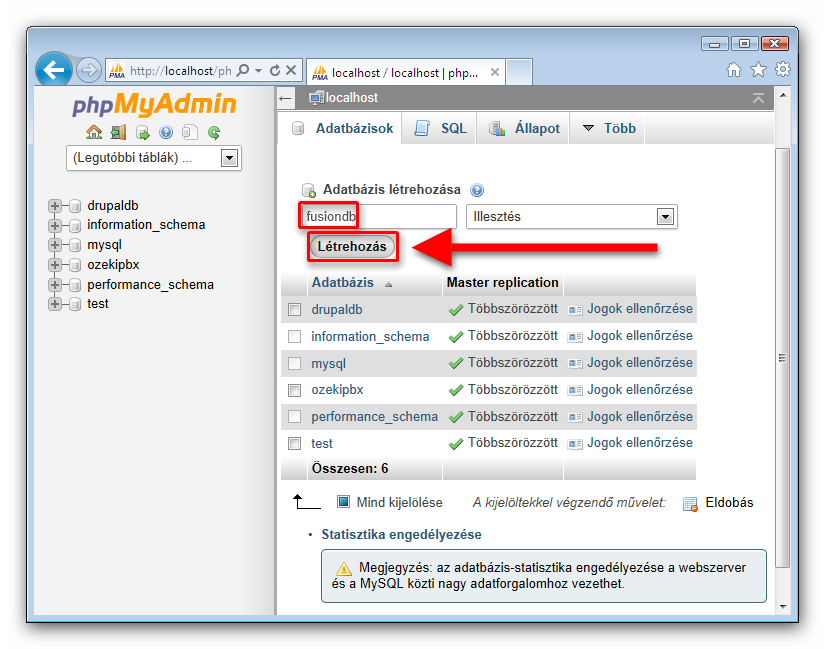Click the database name input field
This screenshot has width=825, height=649.
[x=378, y=216]
